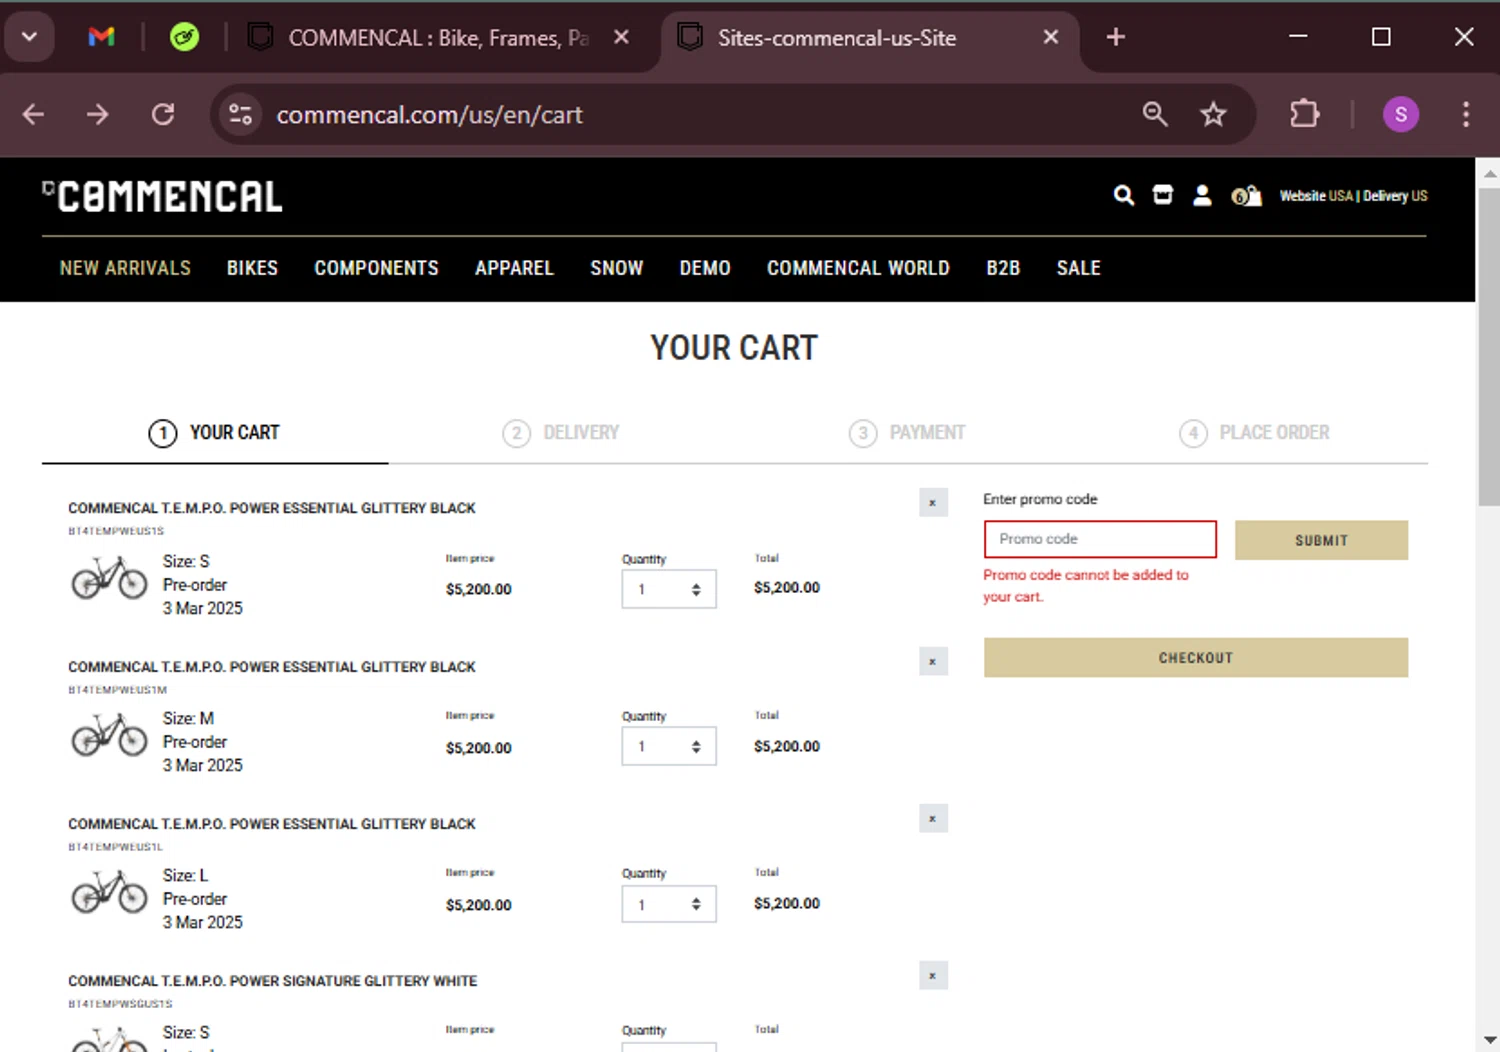Click page vertical scrollbar thumb
Screen dimensions: 1500x1052
click(1489, 348)
